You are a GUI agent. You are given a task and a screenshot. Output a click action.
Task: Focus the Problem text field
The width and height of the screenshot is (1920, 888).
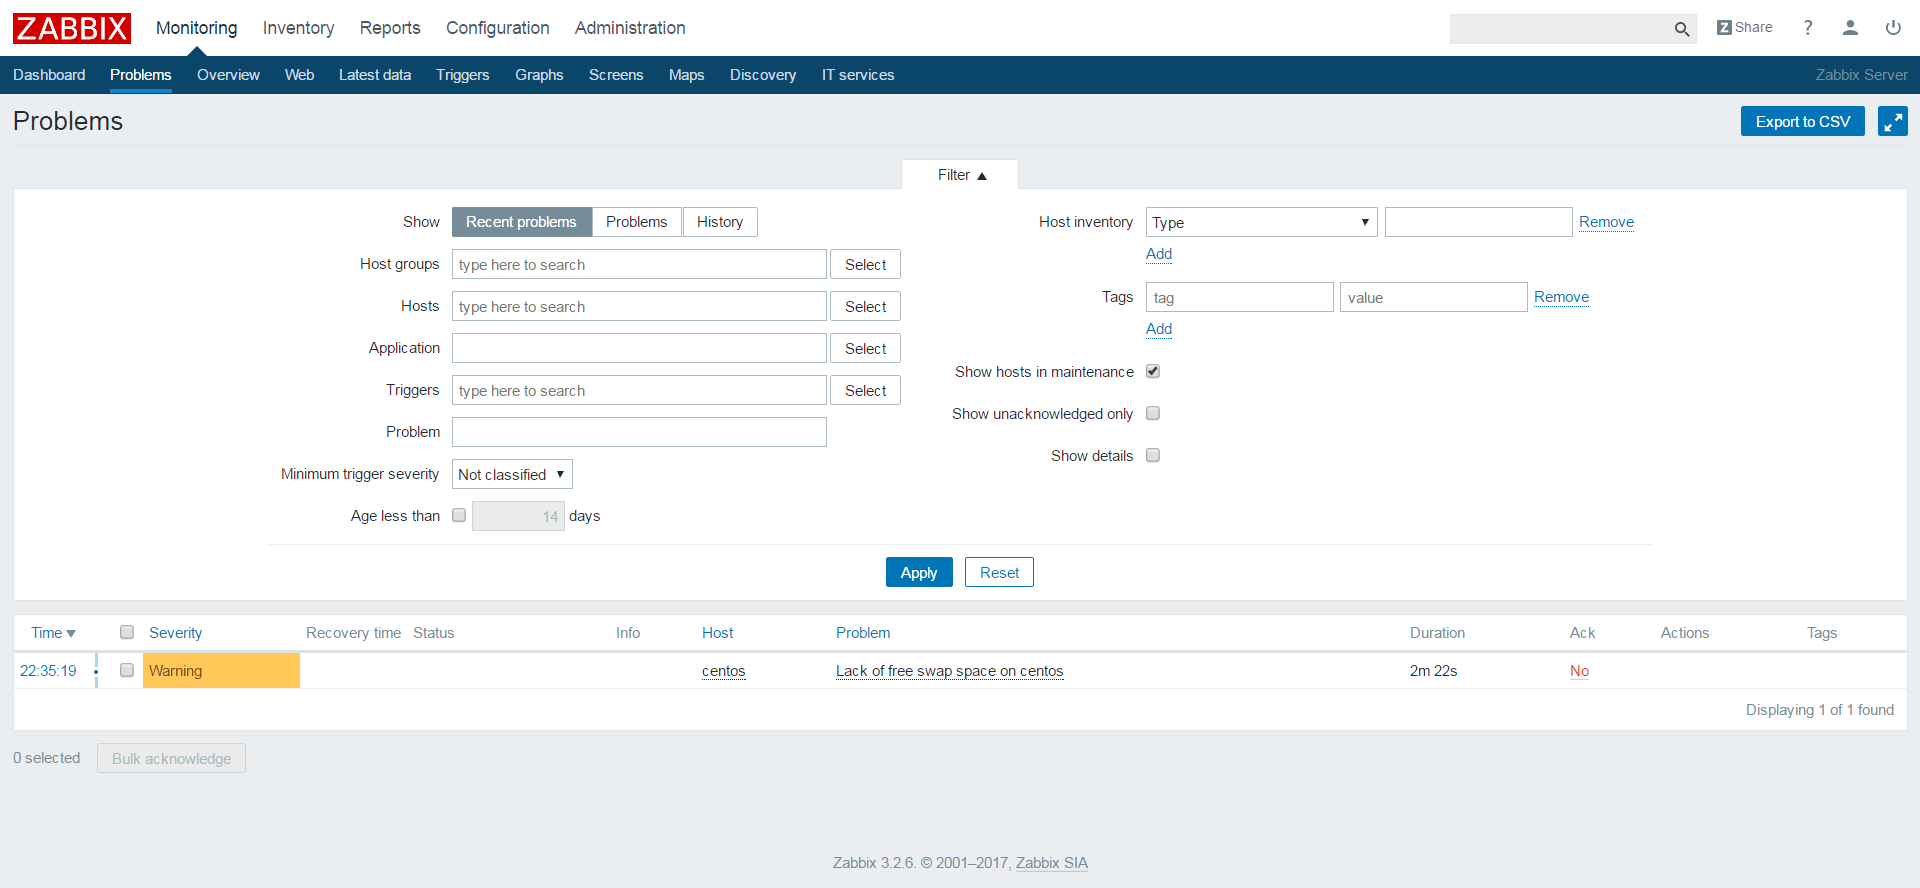(x=639, y=432)
